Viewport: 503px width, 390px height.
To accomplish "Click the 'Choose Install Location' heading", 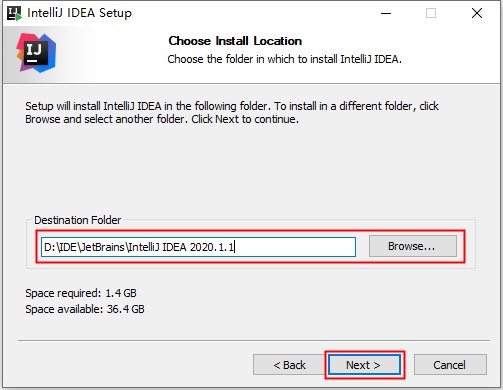I will pos(235,41).
